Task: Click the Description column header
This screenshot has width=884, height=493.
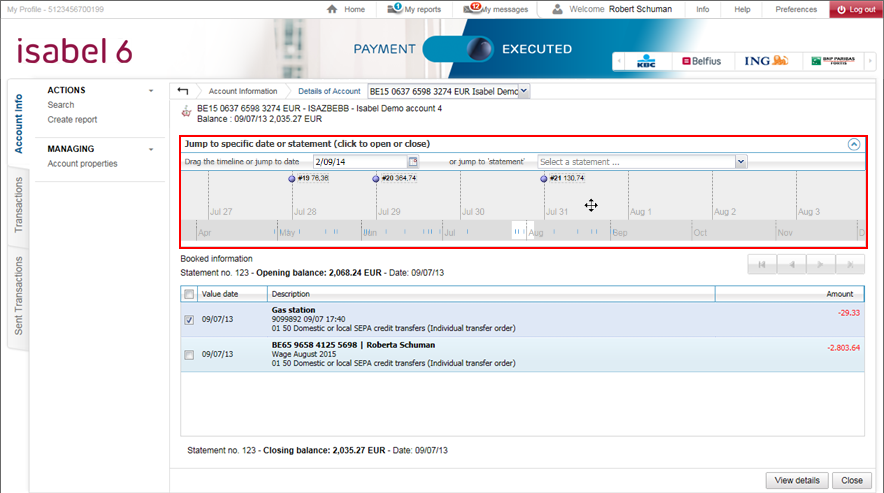Action: coord(490,294)
